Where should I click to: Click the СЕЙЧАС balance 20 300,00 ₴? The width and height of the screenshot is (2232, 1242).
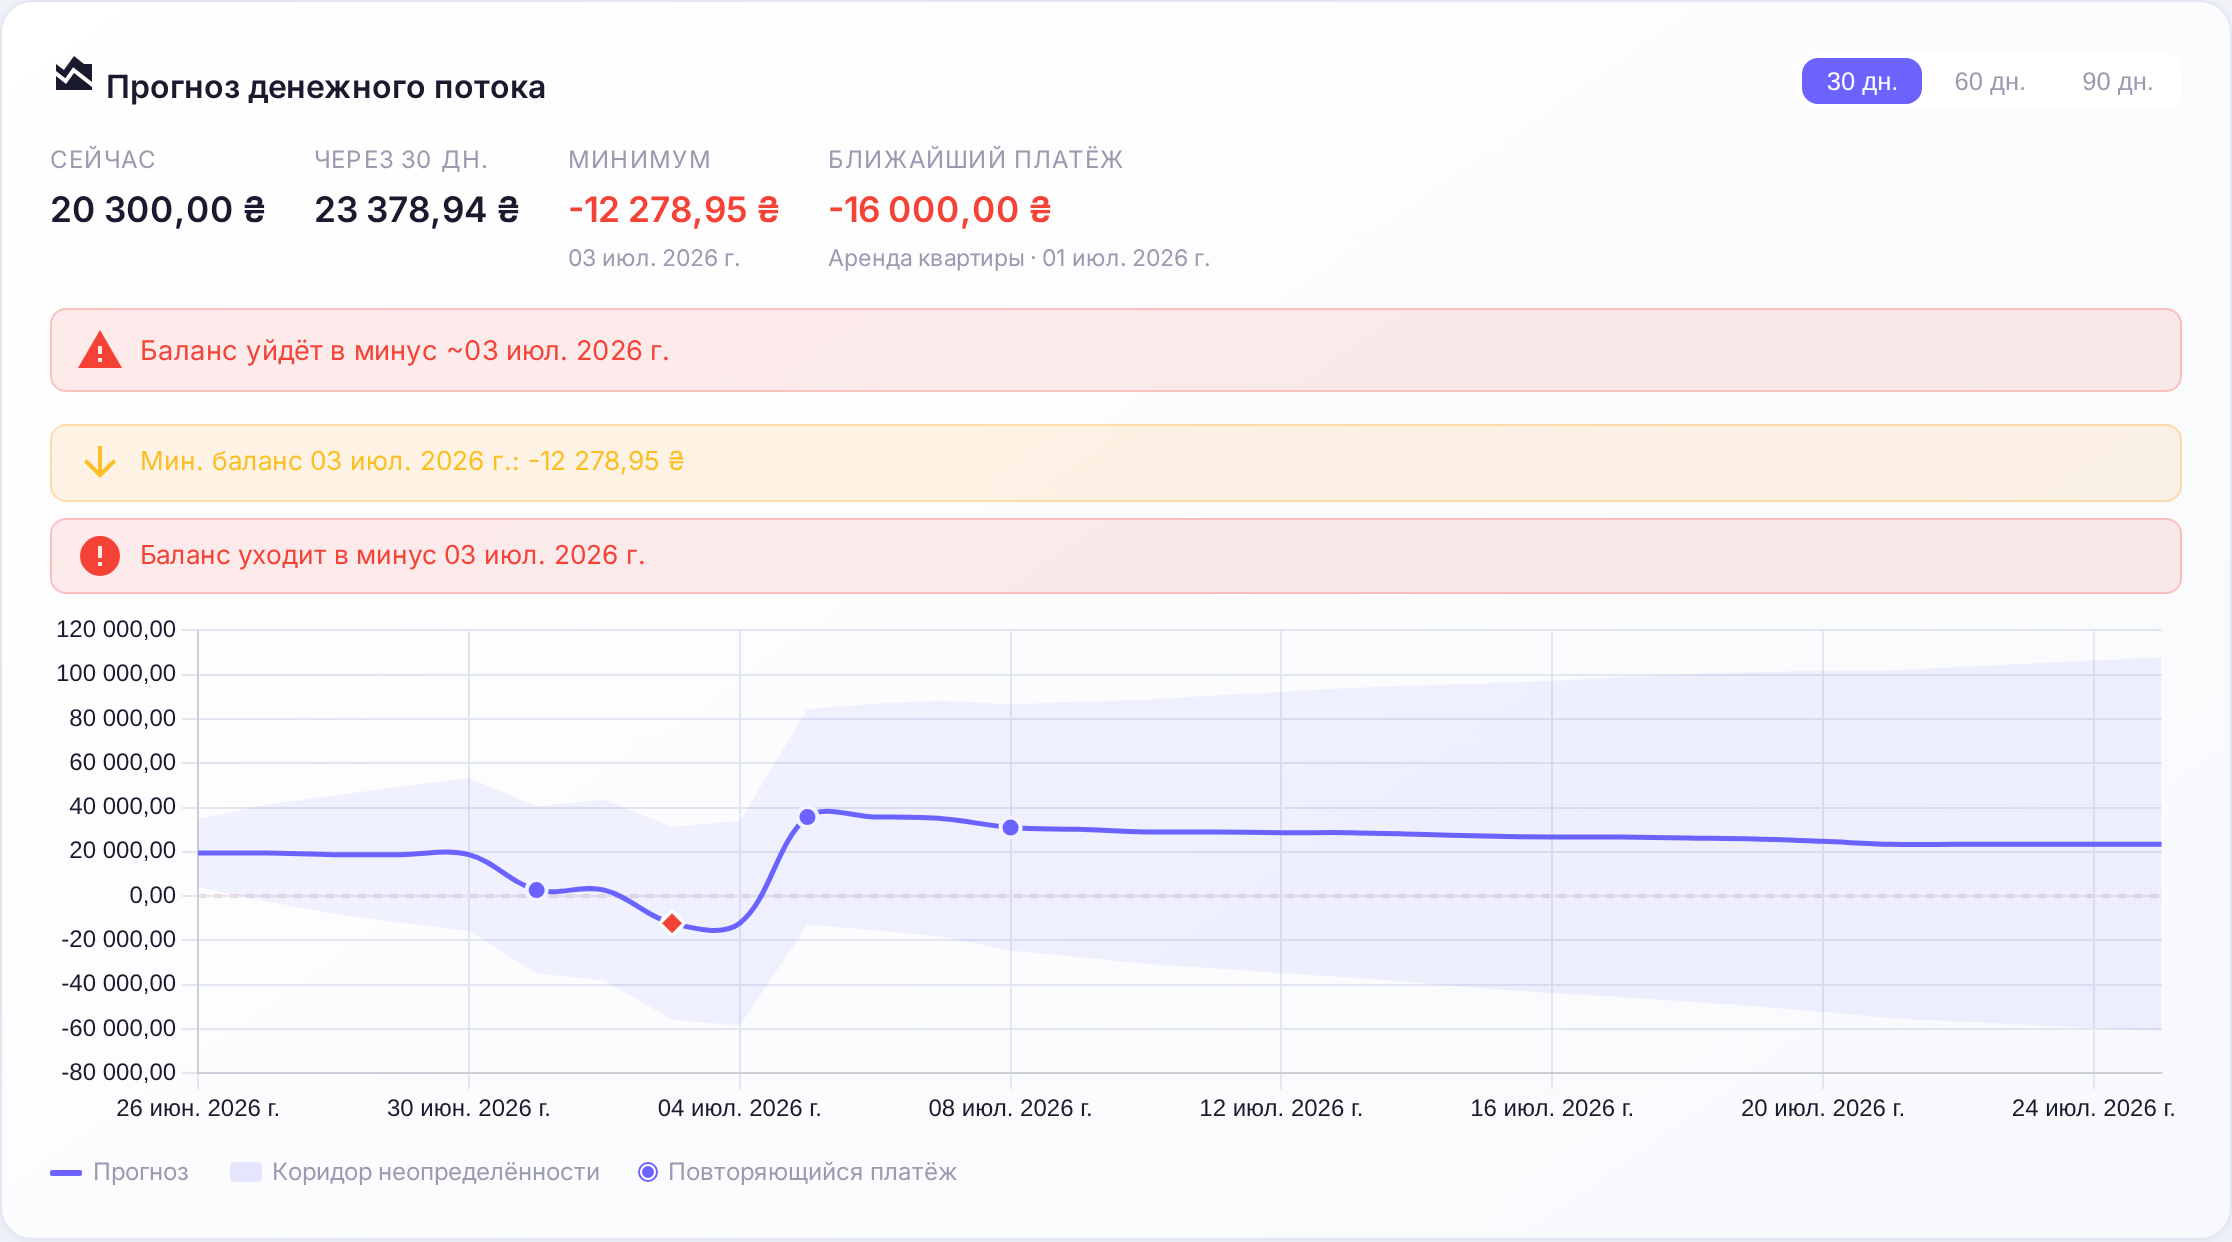(158, 210)
